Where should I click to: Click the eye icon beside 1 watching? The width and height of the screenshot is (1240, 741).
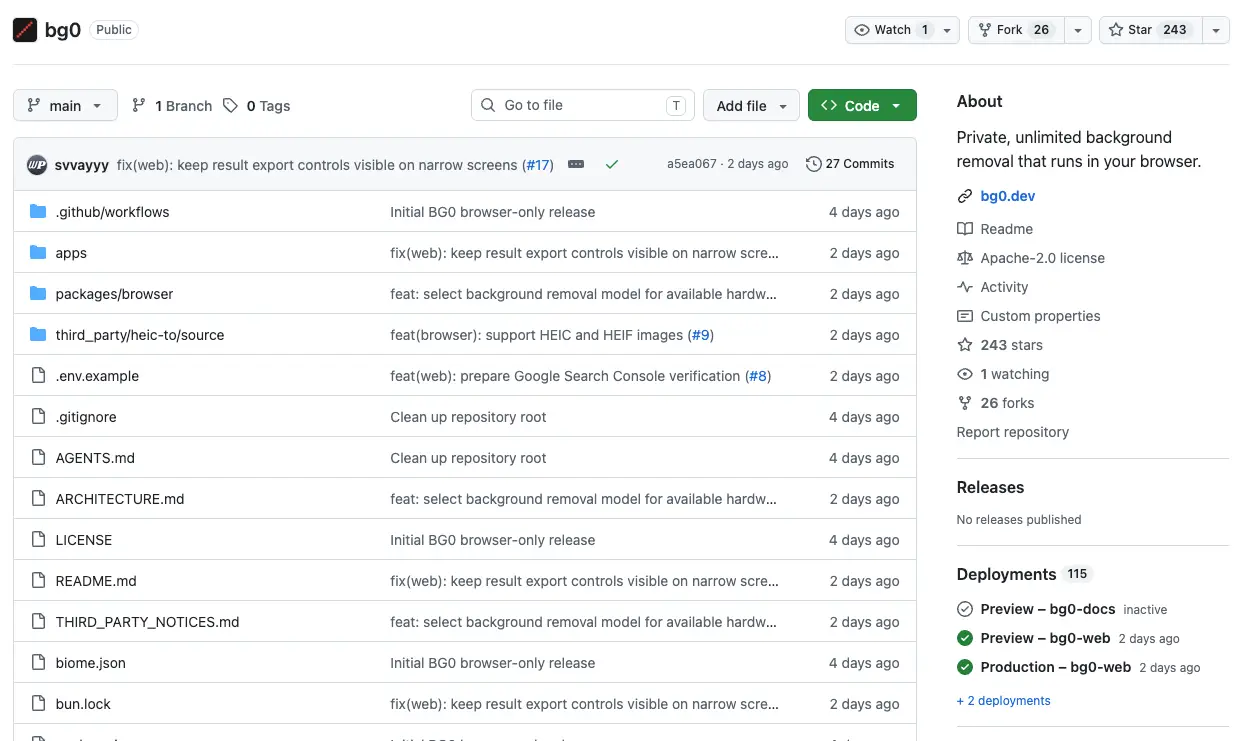pos(965,374)
